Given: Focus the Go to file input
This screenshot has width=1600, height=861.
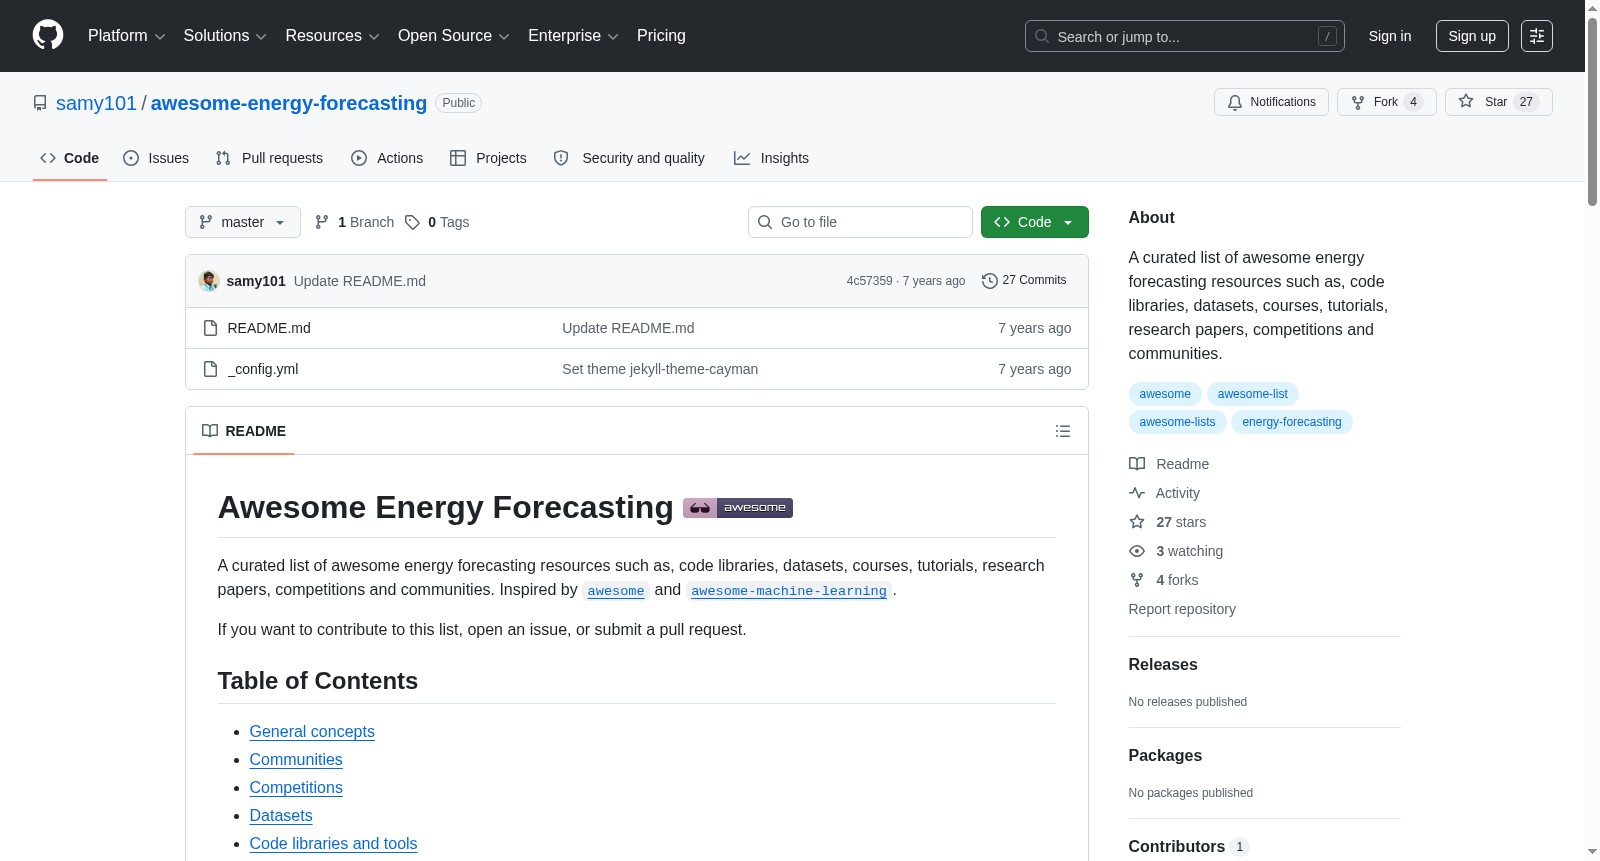Looking at the screenshot, I should pos(860,222).
